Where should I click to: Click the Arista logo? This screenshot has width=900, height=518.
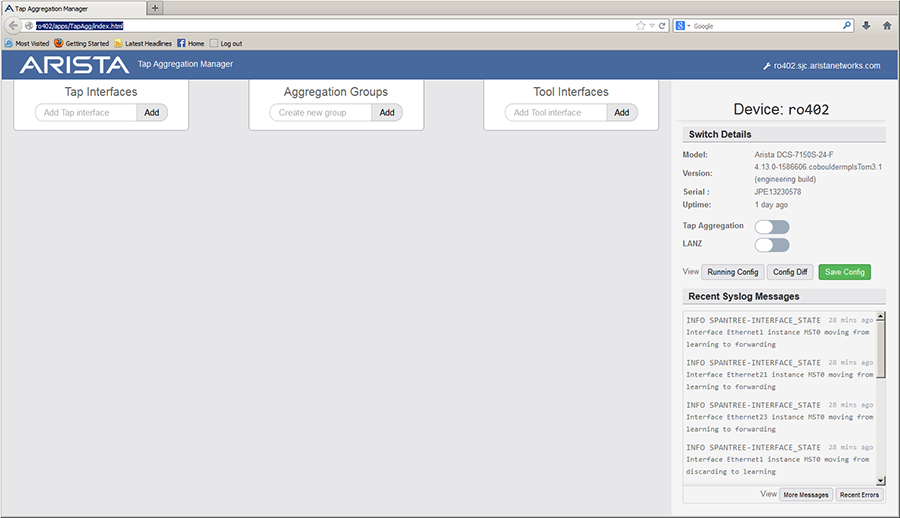click(74, 65)
